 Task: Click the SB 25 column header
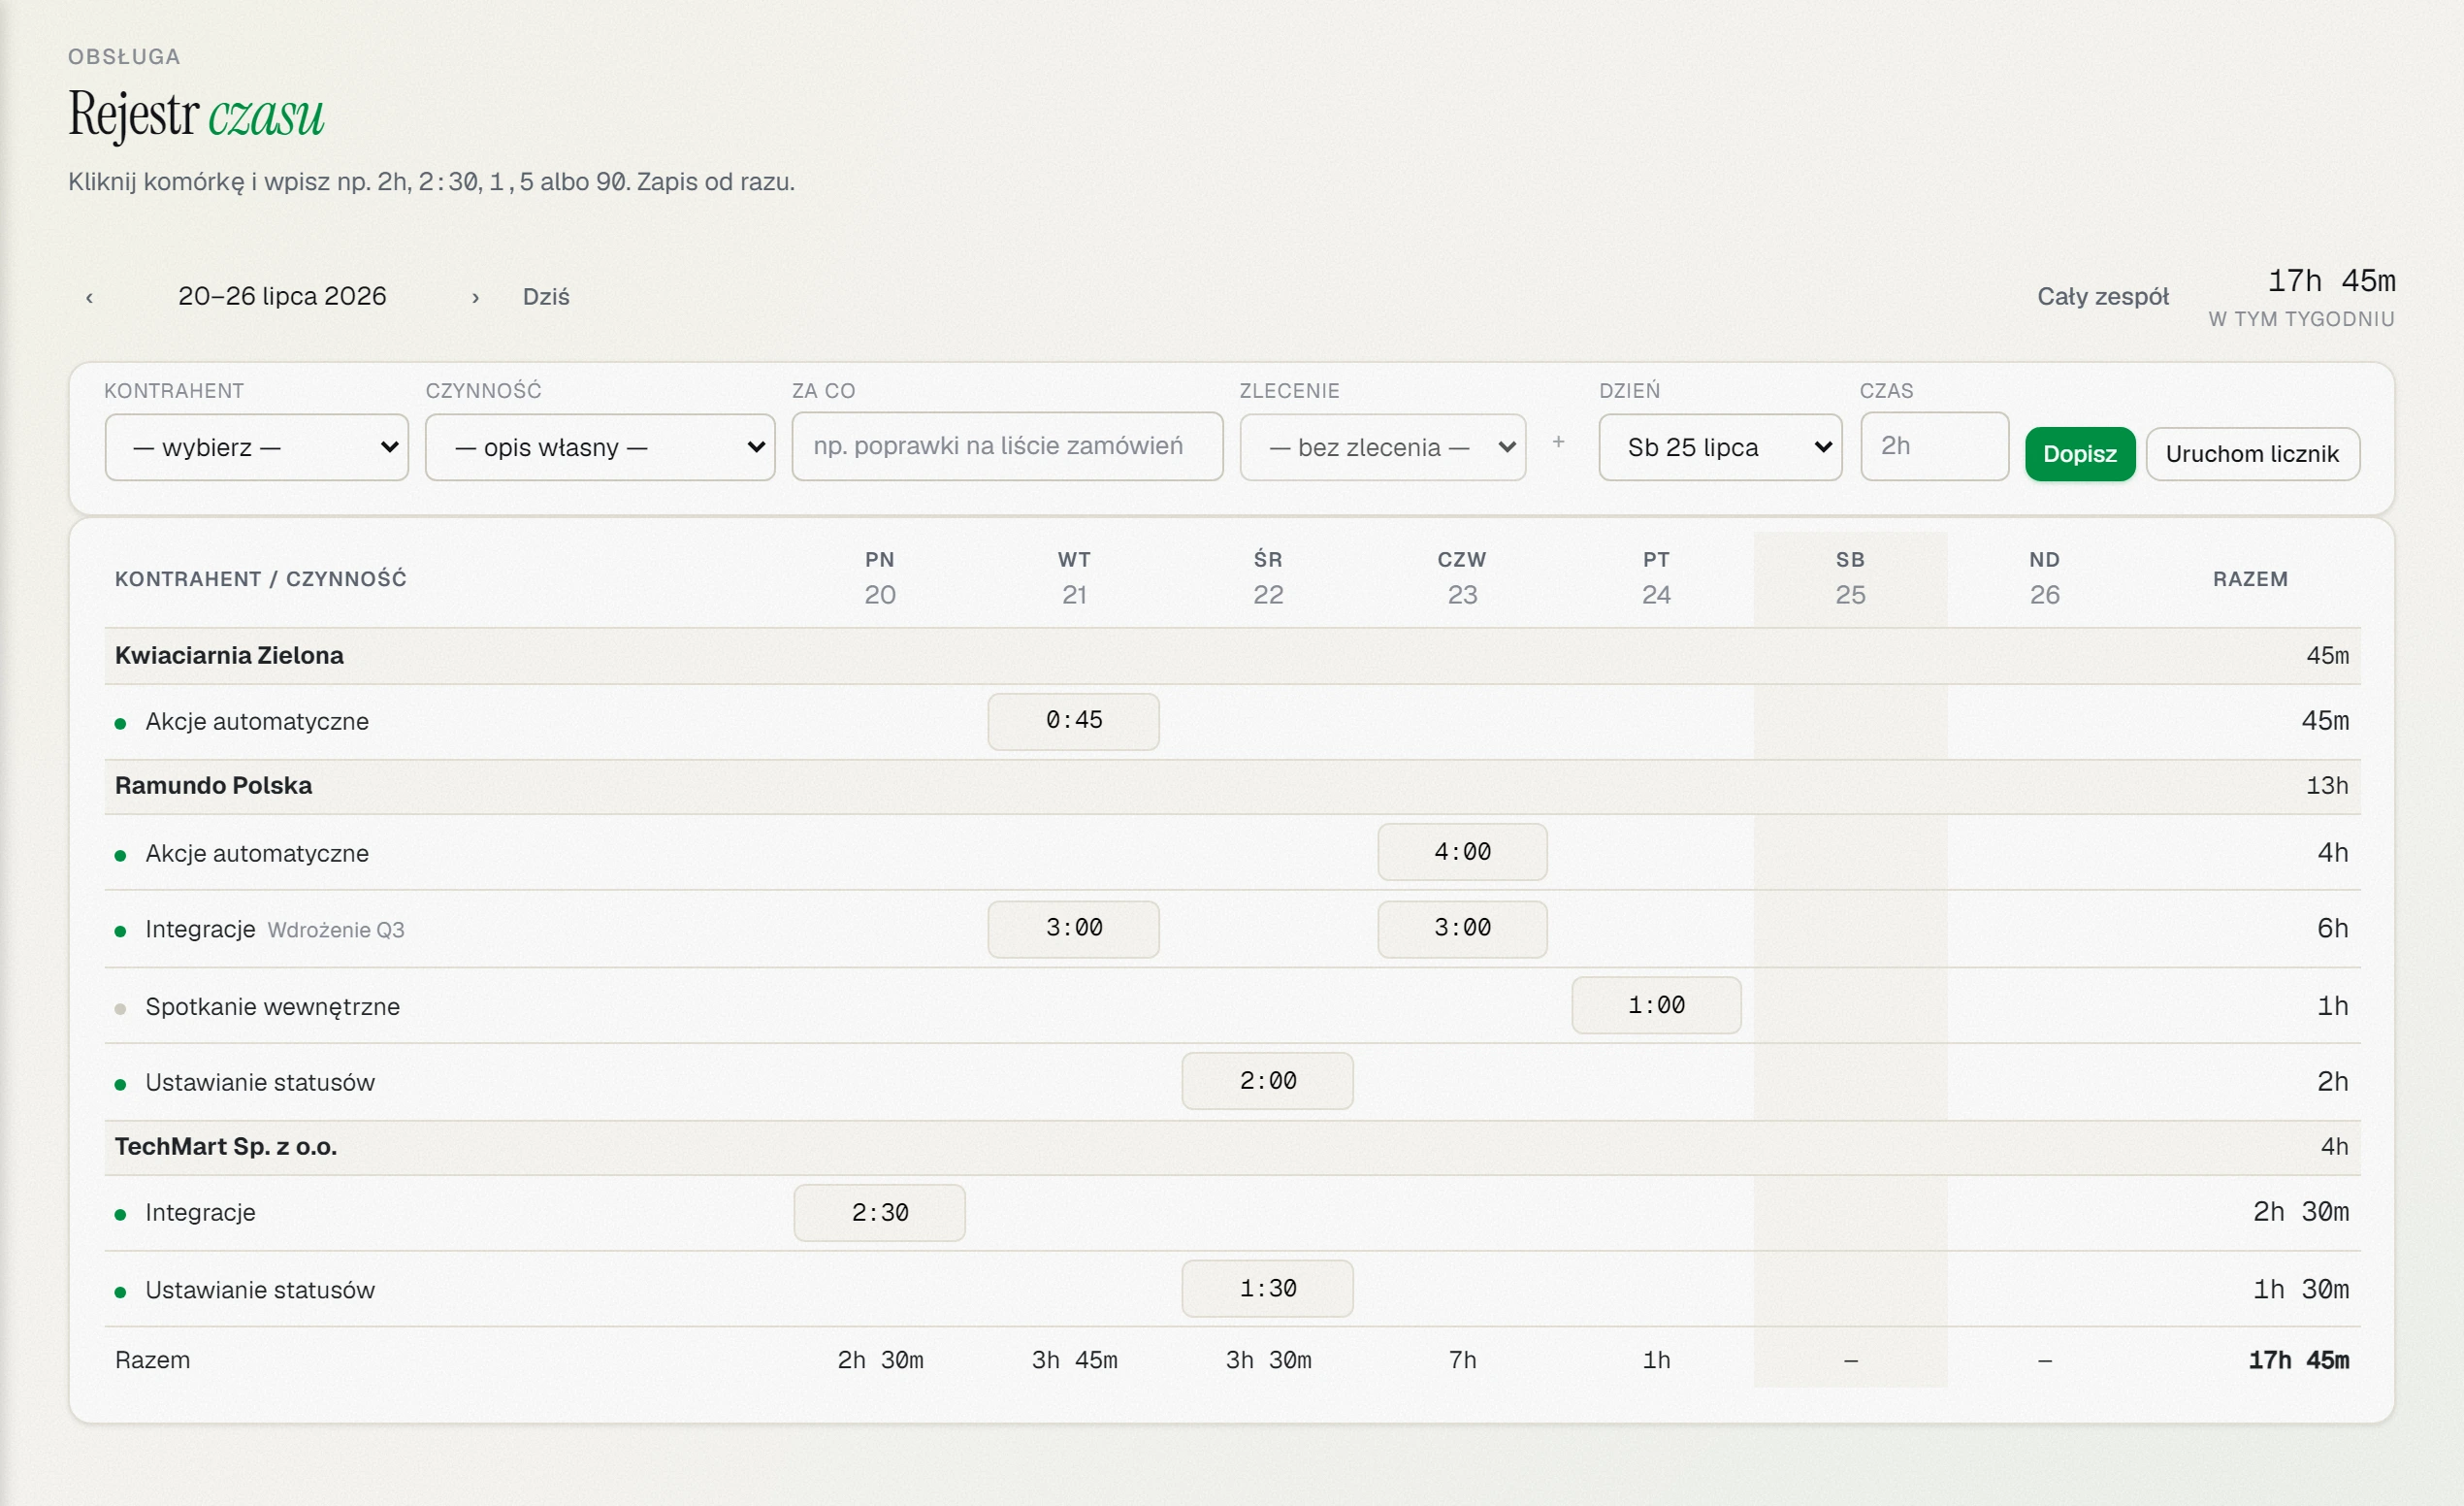tap(1850, 578)
